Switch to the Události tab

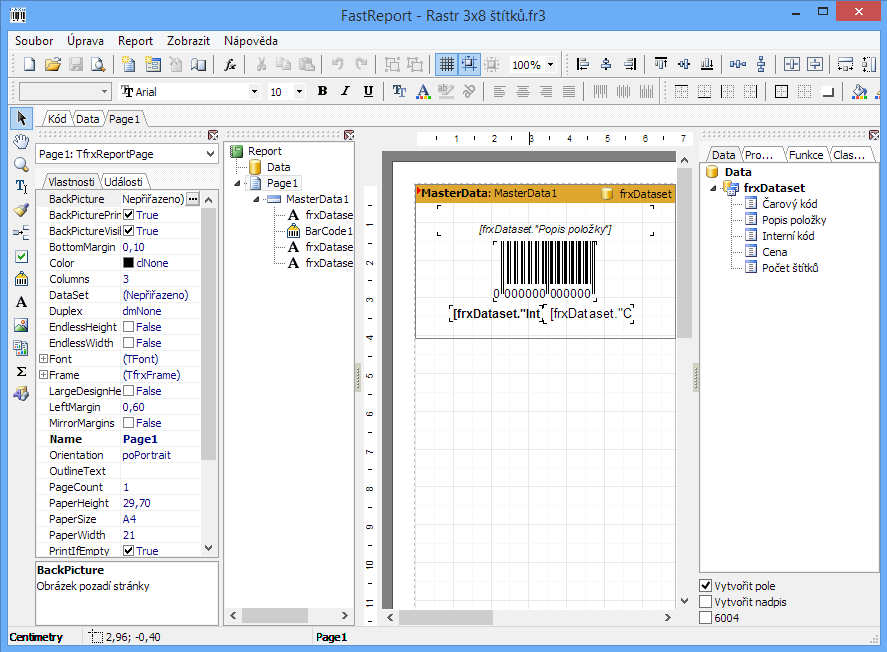pyautogui.click(x=123, y=182)
